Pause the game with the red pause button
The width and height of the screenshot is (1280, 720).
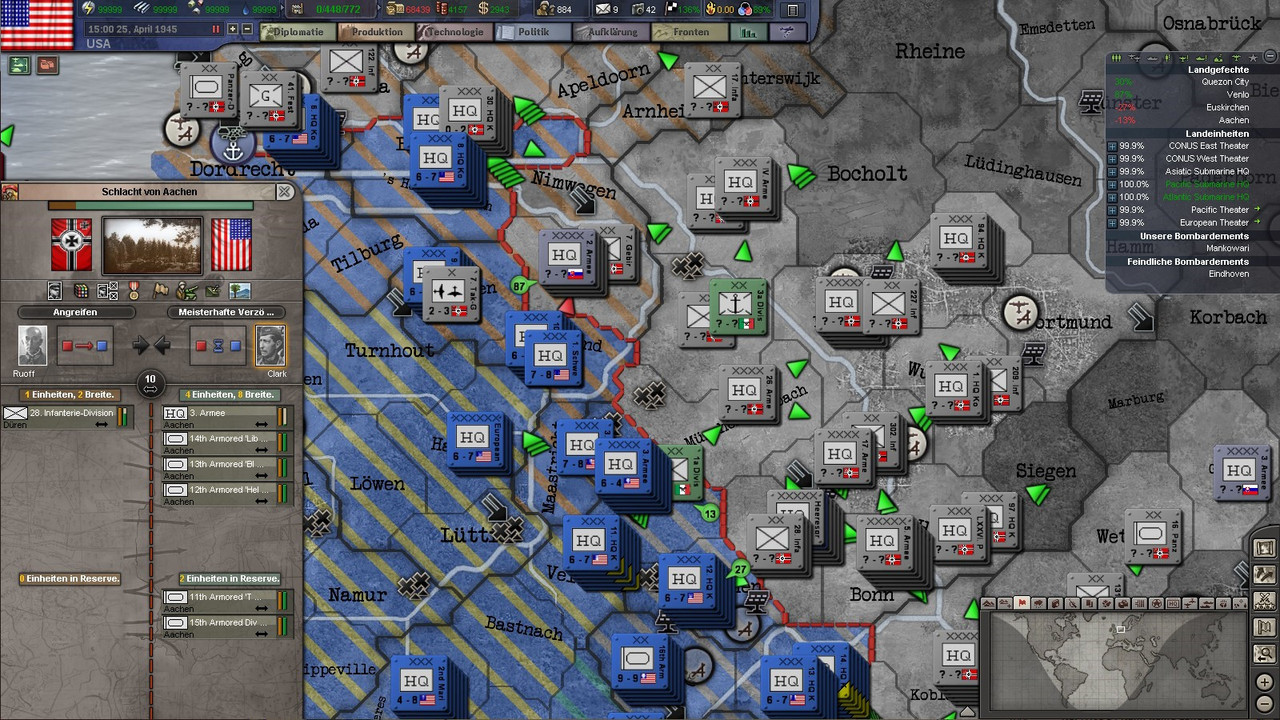tap(216, 30)
